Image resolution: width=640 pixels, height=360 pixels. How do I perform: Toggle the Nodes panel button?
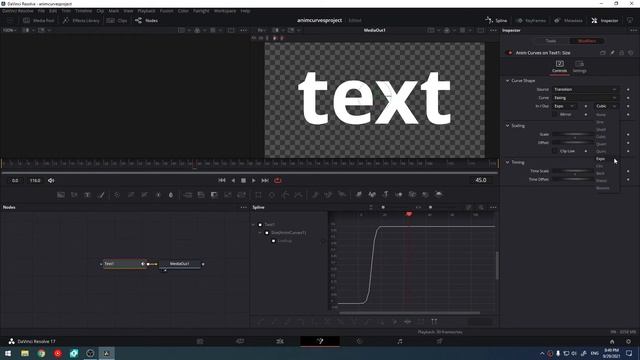146,20
